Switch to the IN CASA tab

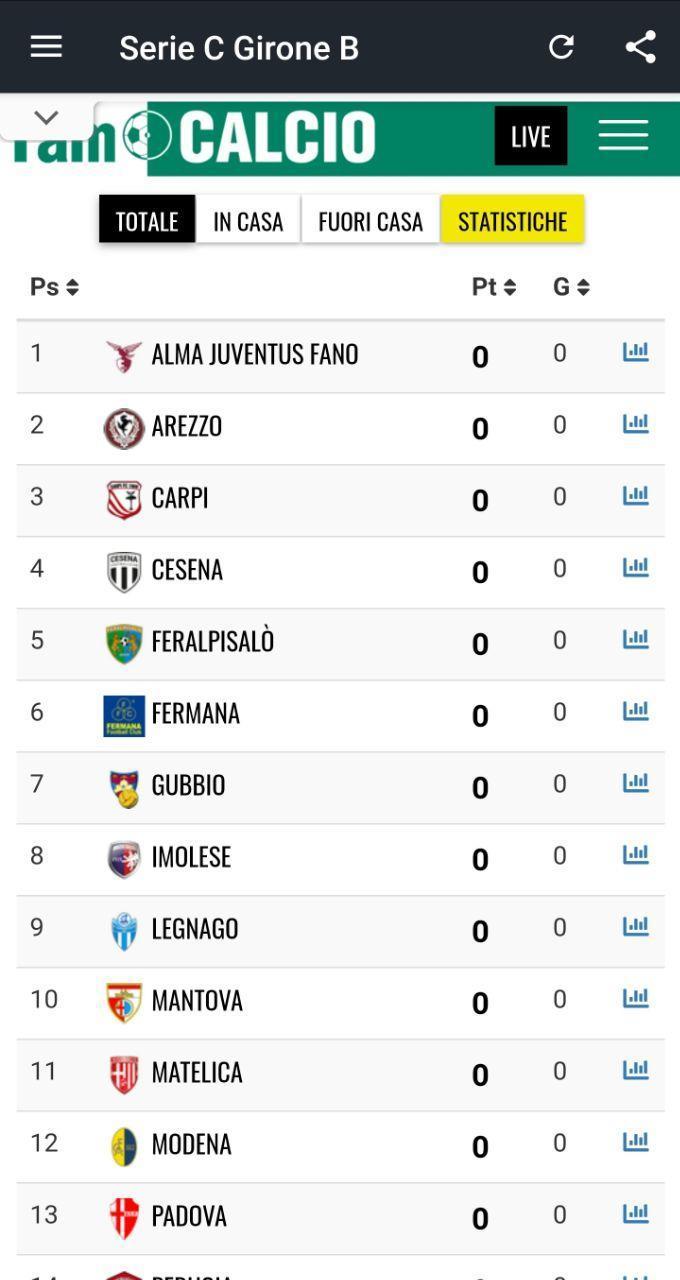247,220
